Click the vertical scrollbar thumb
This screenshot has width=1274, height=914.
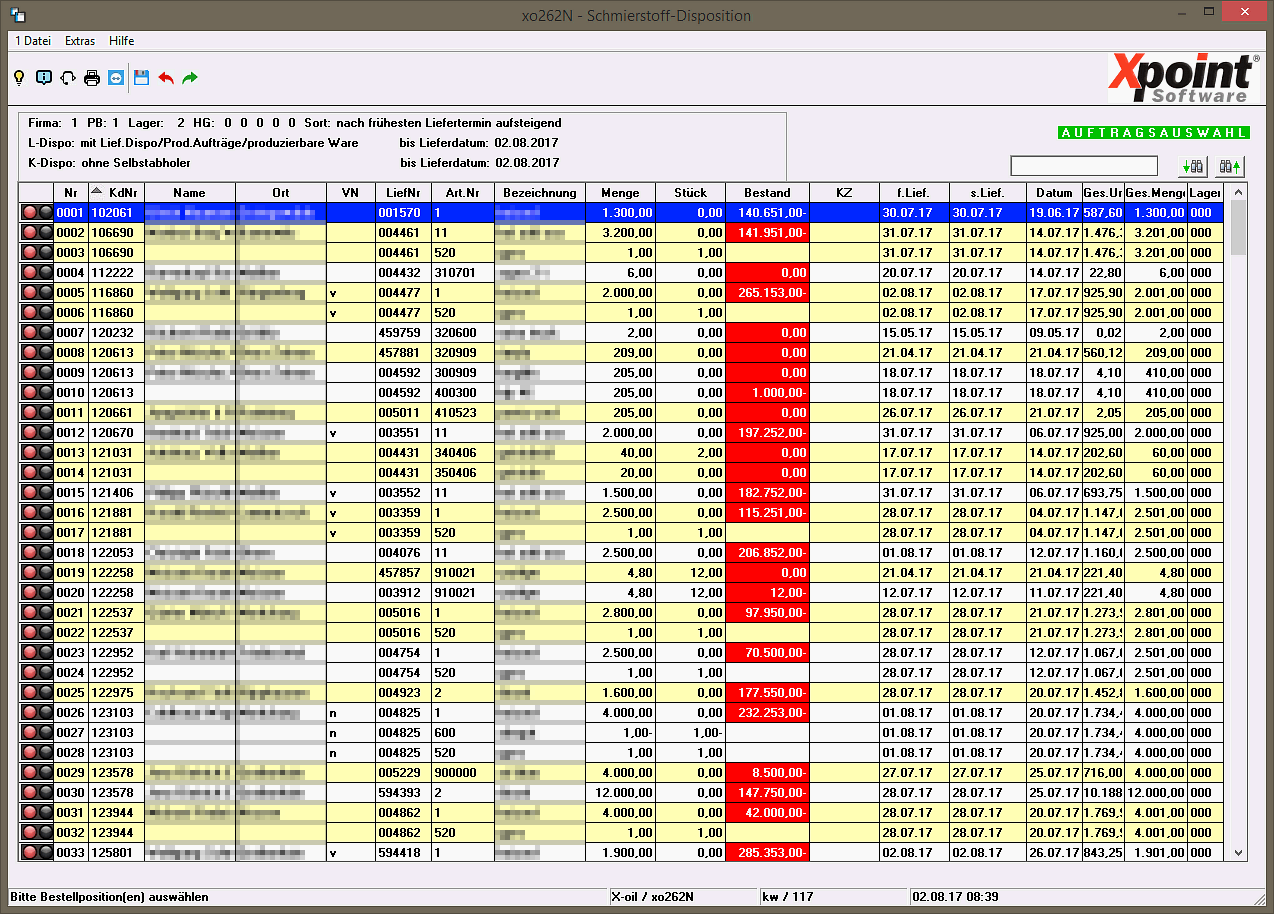tap(1239, 228)
